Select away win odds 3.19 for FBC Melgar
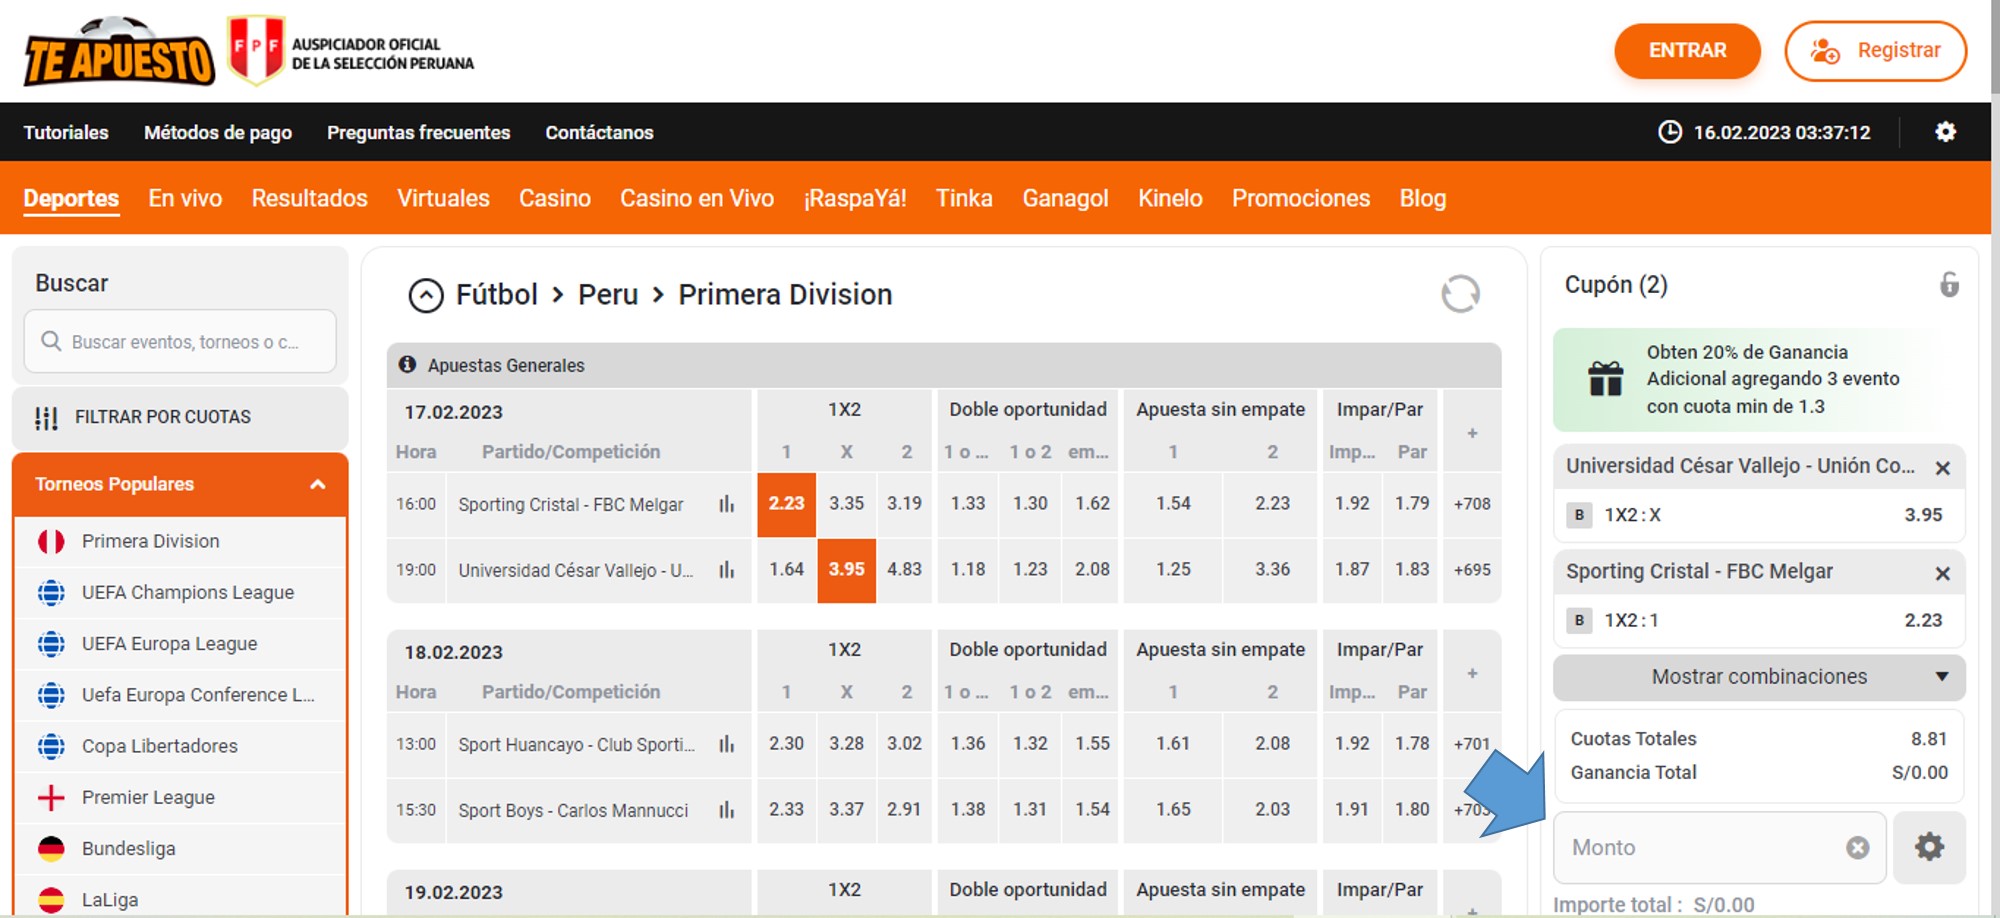2000x918 pixels. click(905, 504)
